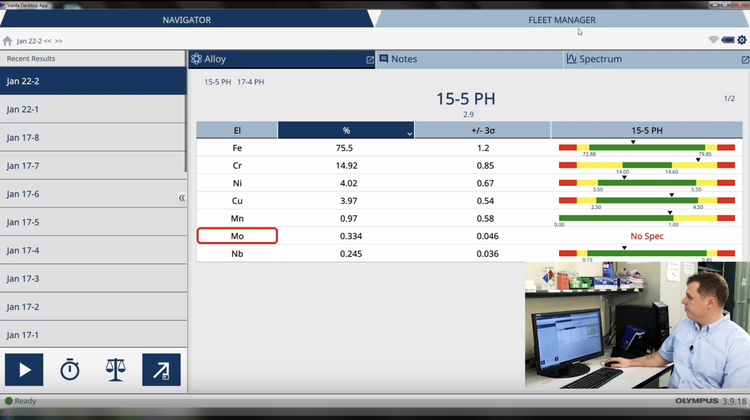Open the % column dropdown
Viewport: 750px width, 420px height.
pos(408,132)
